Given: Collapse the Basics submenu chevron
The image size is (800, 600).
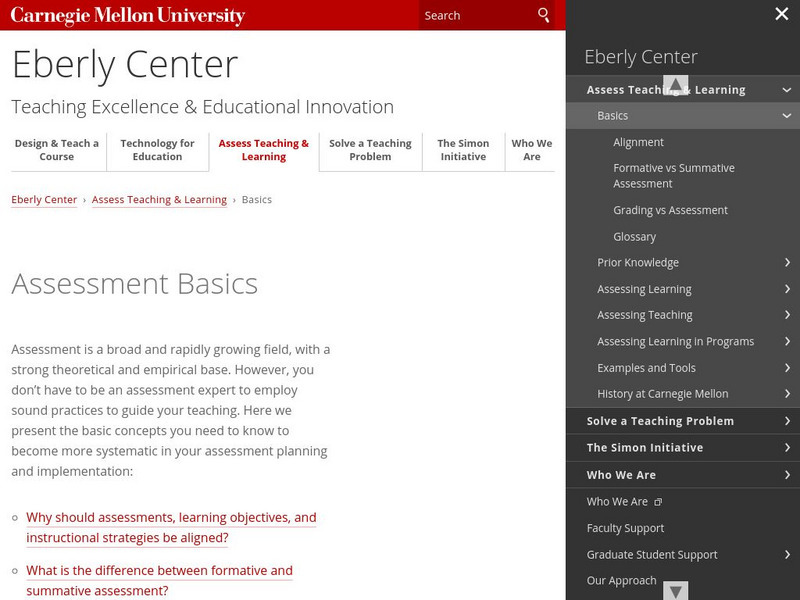Looking at the screenshot, I should point(787,116).
